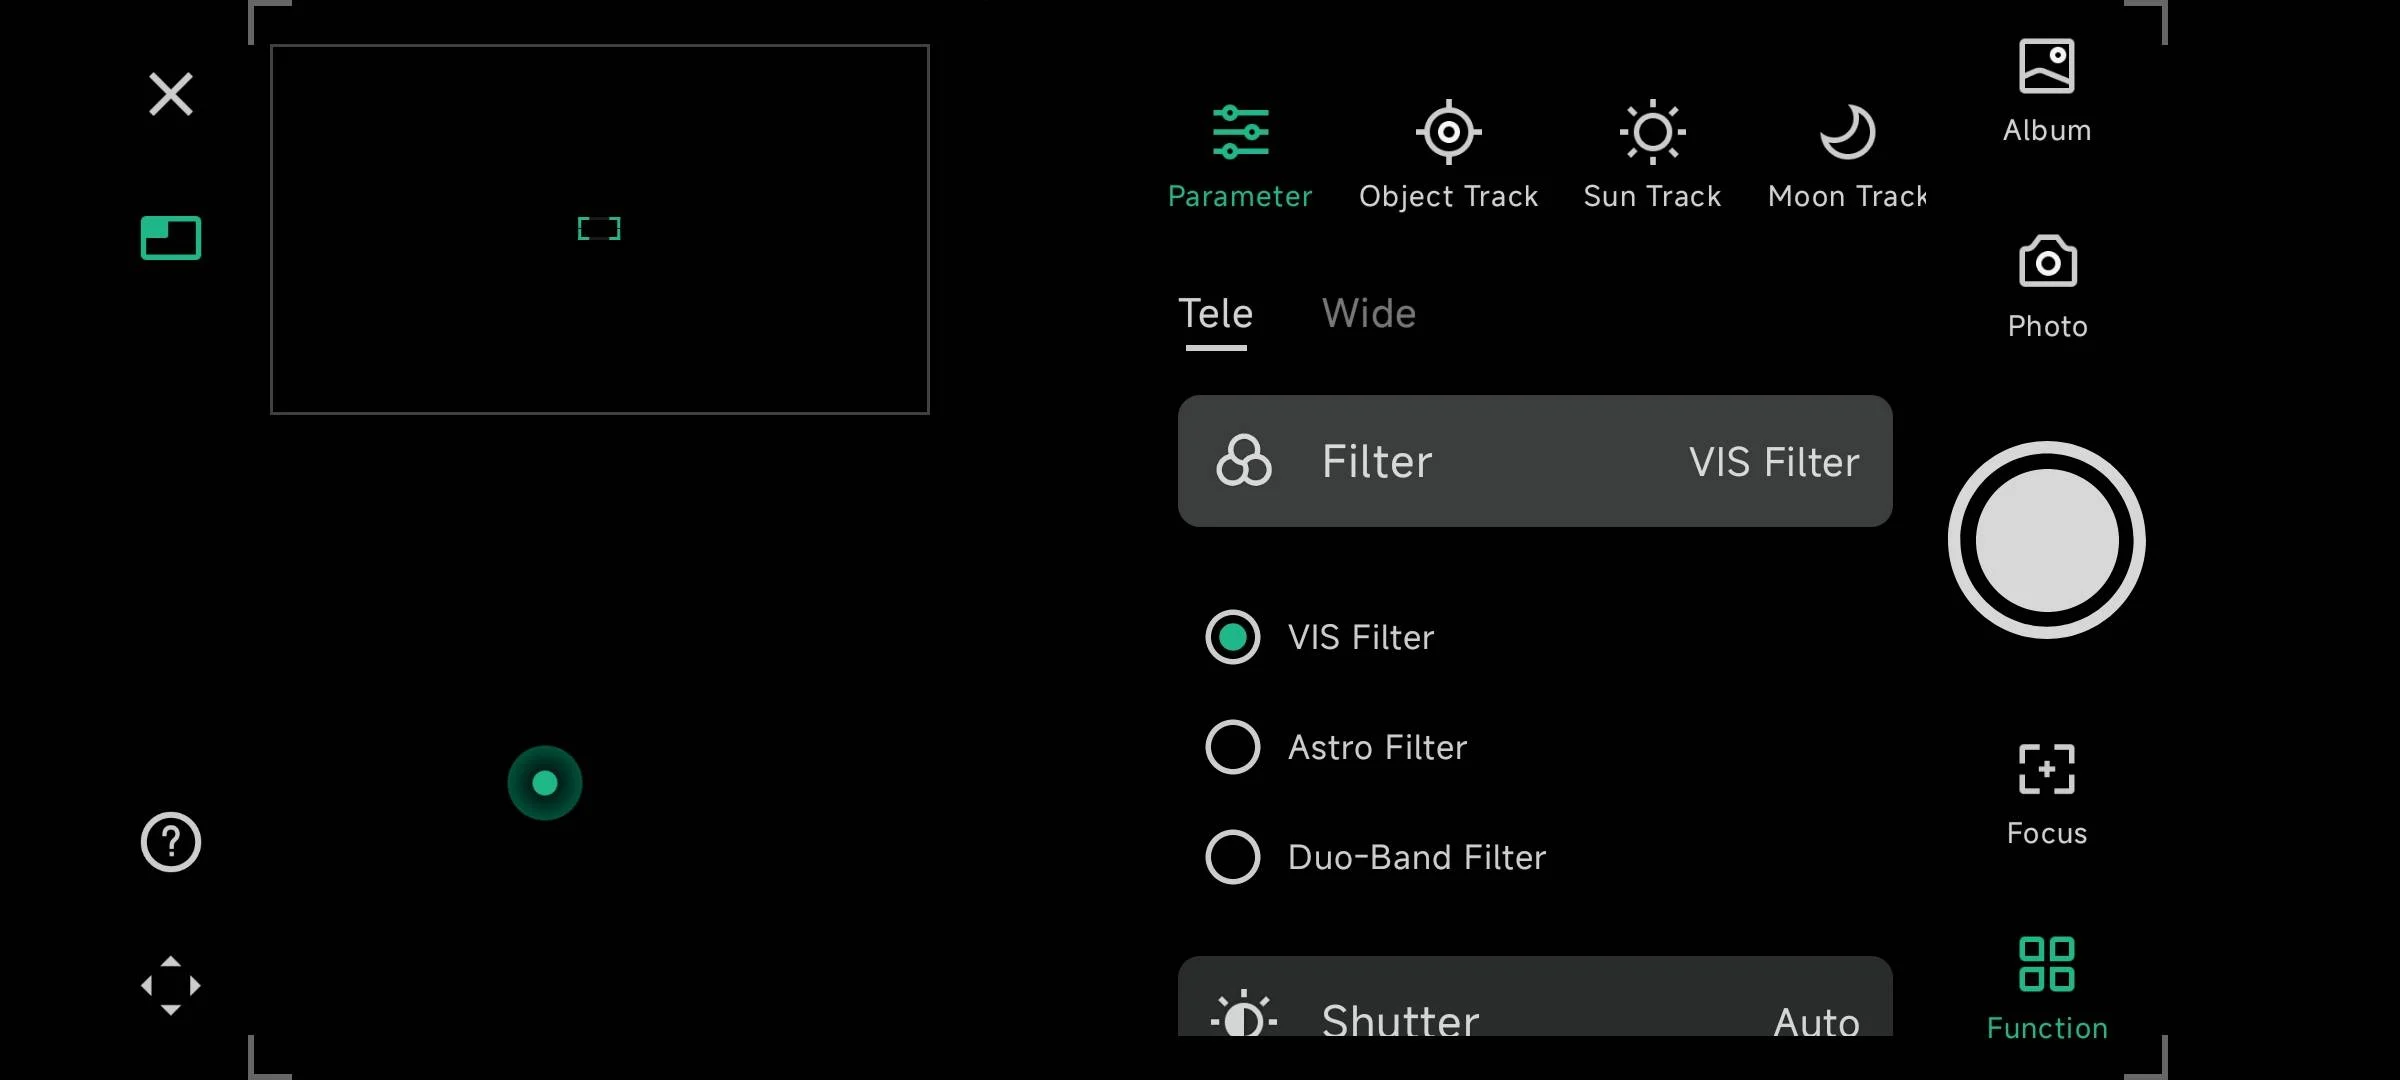This screenshot has height=1080, width=2400.
Task: Choose the Duo-Band Filter option
Action: tap(1233, 857)
